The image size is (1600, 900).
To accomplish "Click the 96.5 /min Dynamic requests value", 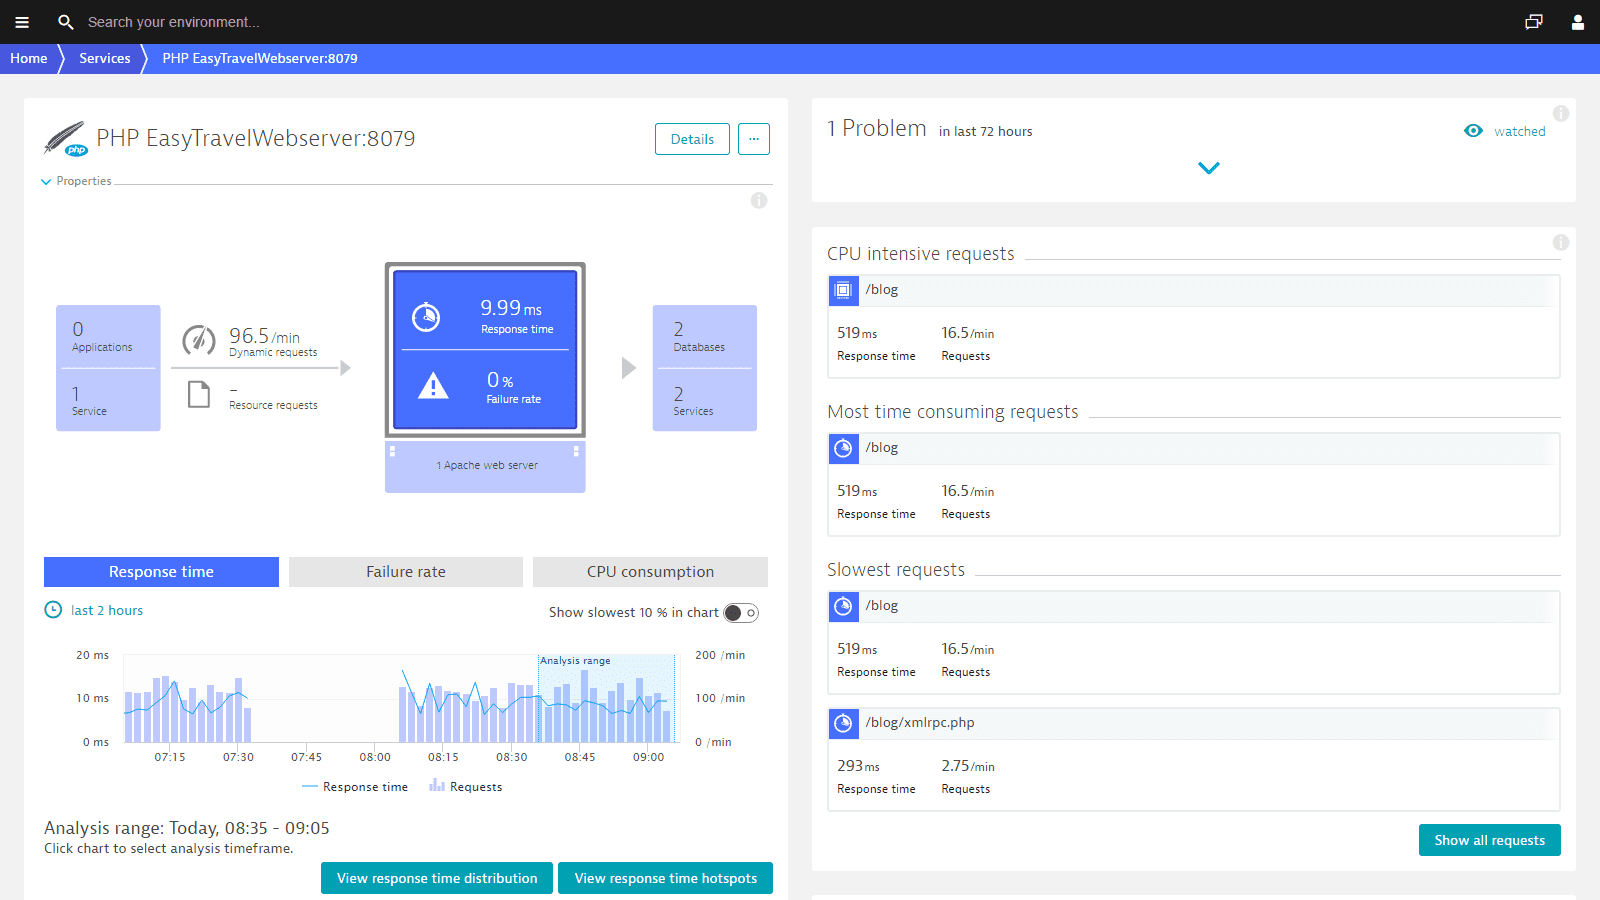I will tap(264, 336).
